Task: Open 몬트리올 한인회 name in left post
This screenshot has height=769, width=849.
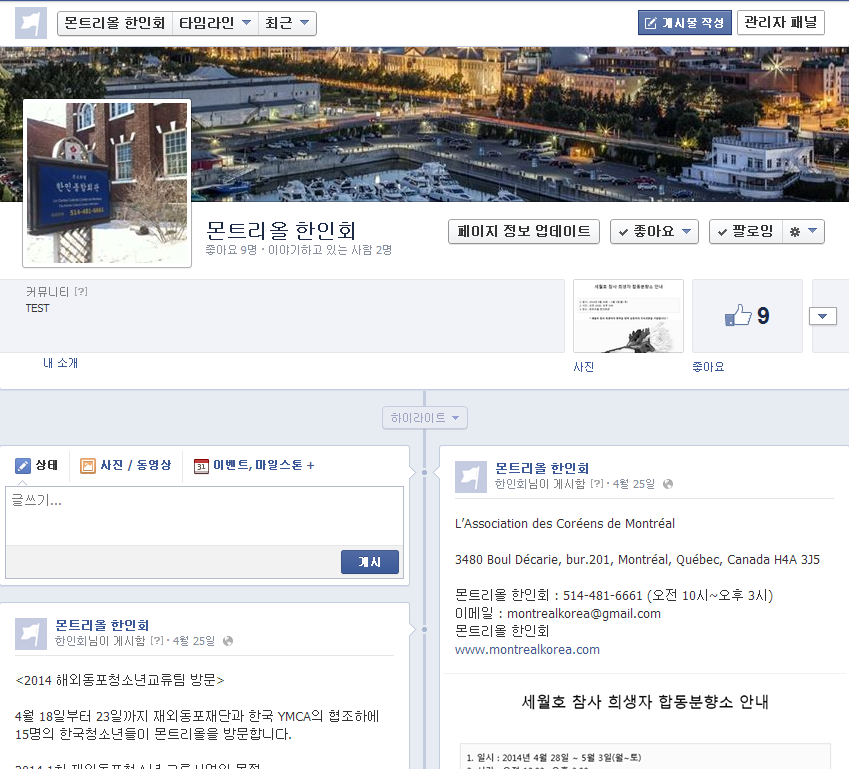Action: (x=102, y=625)
